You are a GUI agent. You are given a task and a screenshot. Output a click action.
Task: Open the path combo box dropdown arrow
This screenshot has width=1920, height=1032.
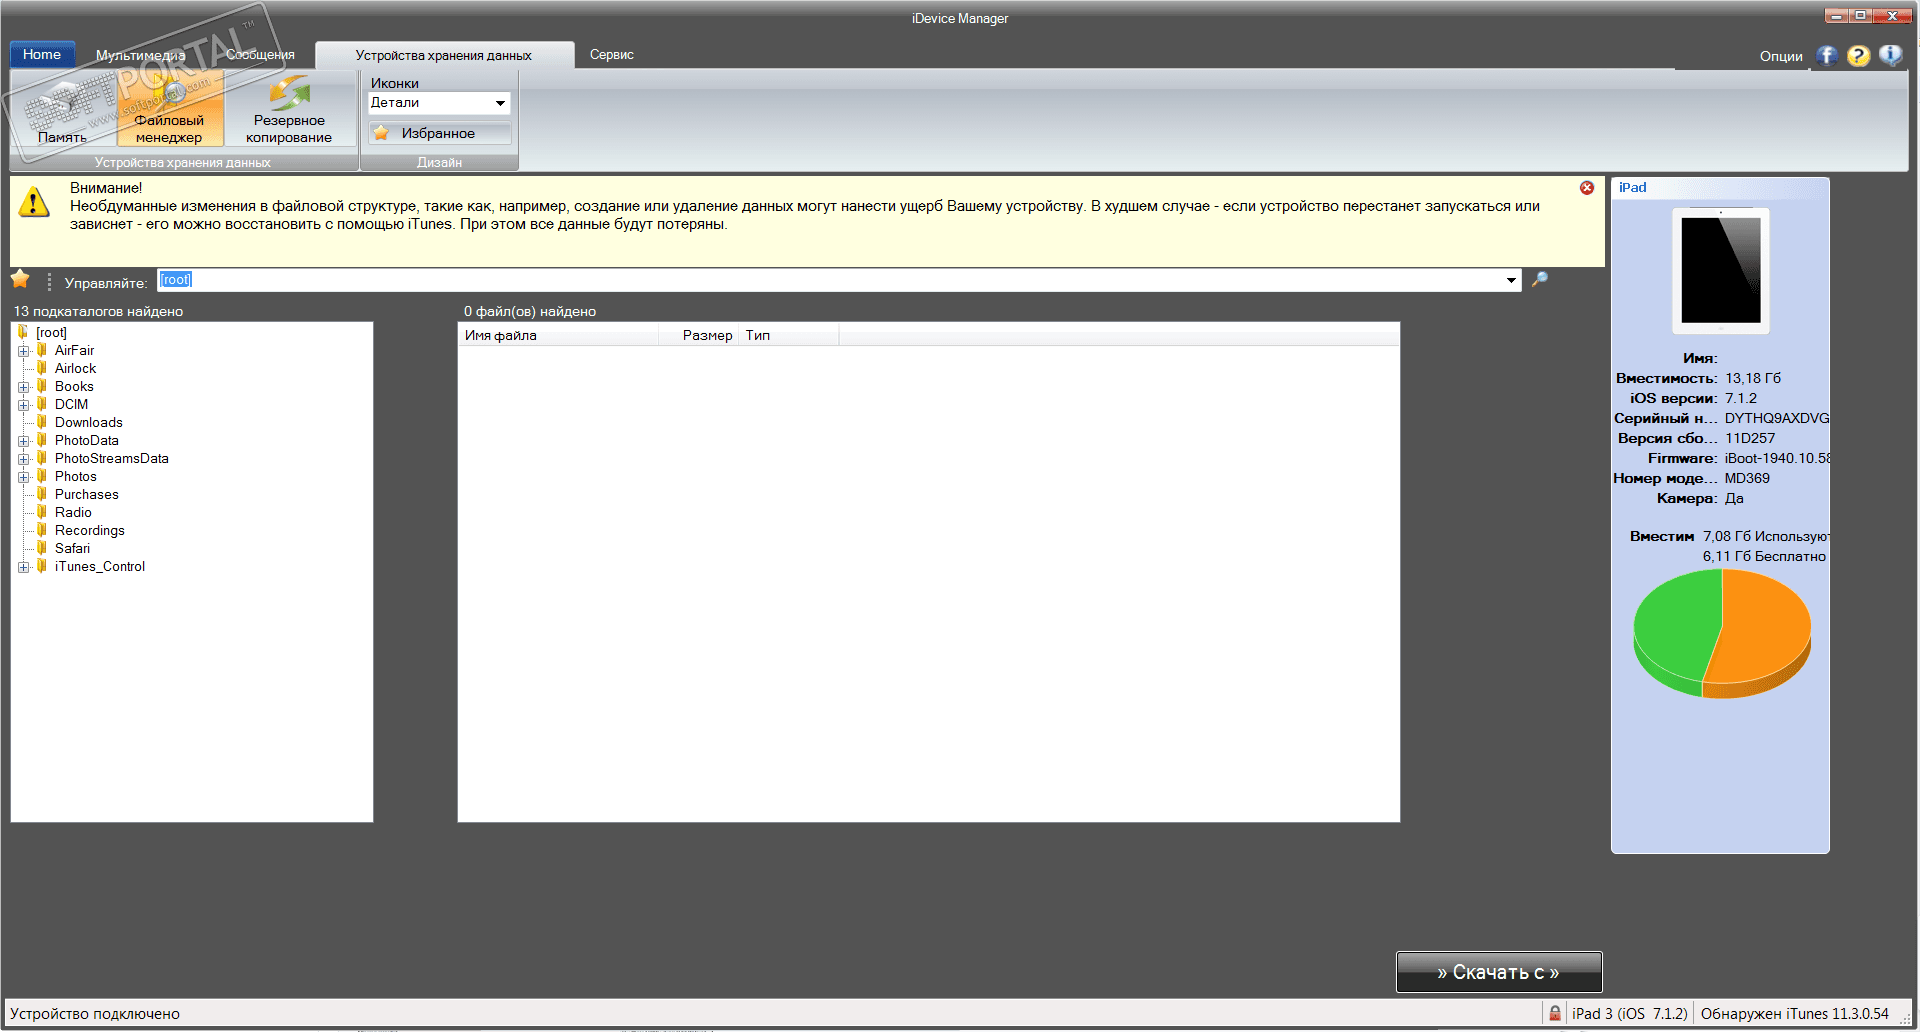[1511, 281]
